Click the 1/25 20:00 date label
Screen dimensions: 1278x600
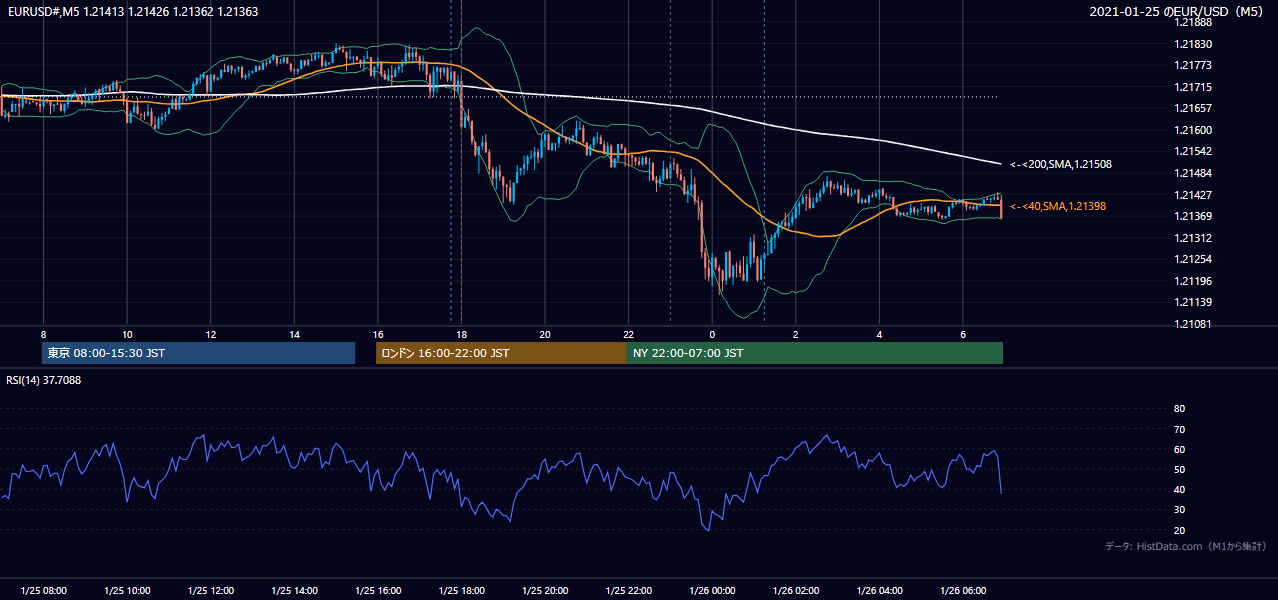coord(545,590)
